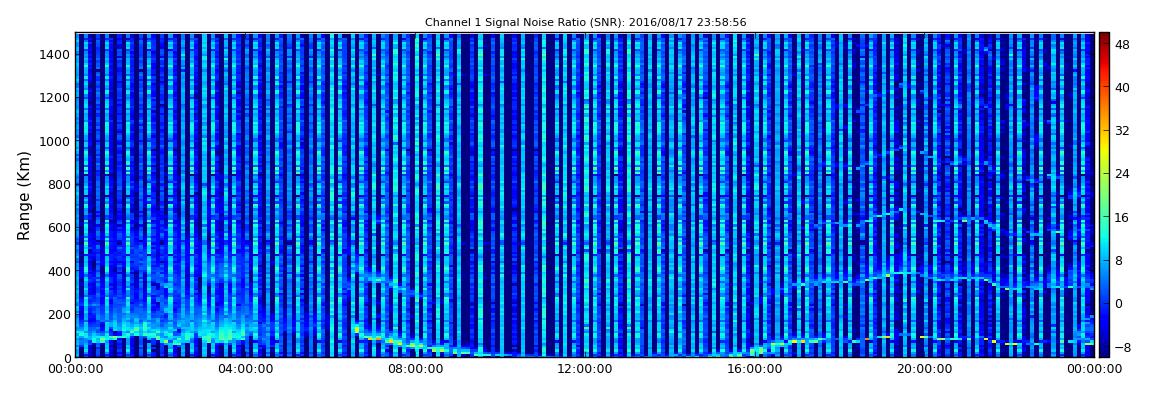Click the 12:00:00 time tick label
The image size is (1150, 407).
tap(585, 370)
